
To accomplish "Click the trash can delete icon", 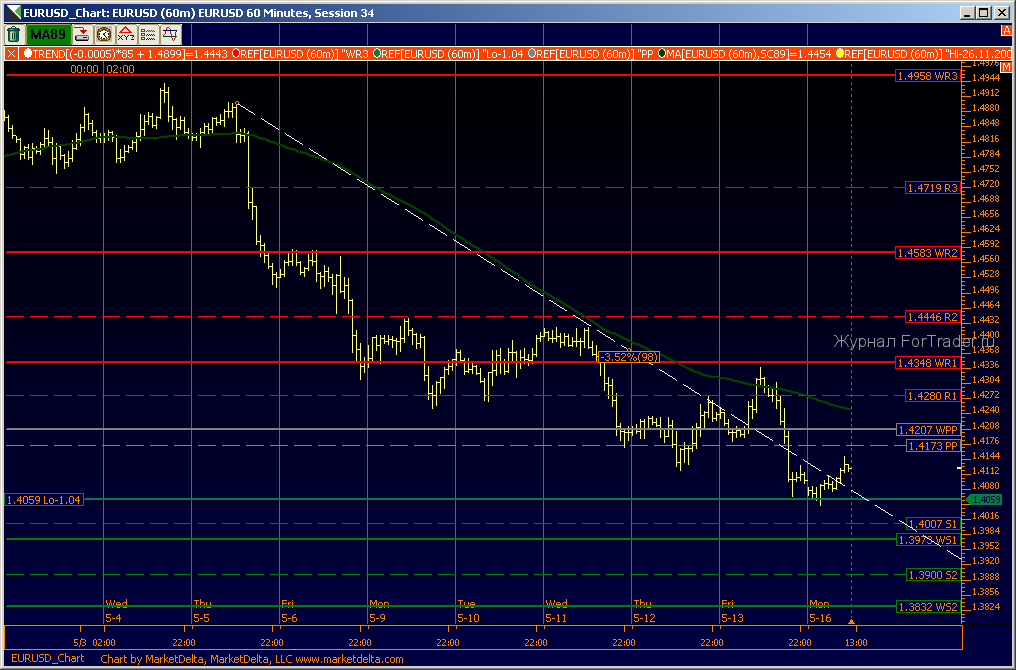I will 14,34.
